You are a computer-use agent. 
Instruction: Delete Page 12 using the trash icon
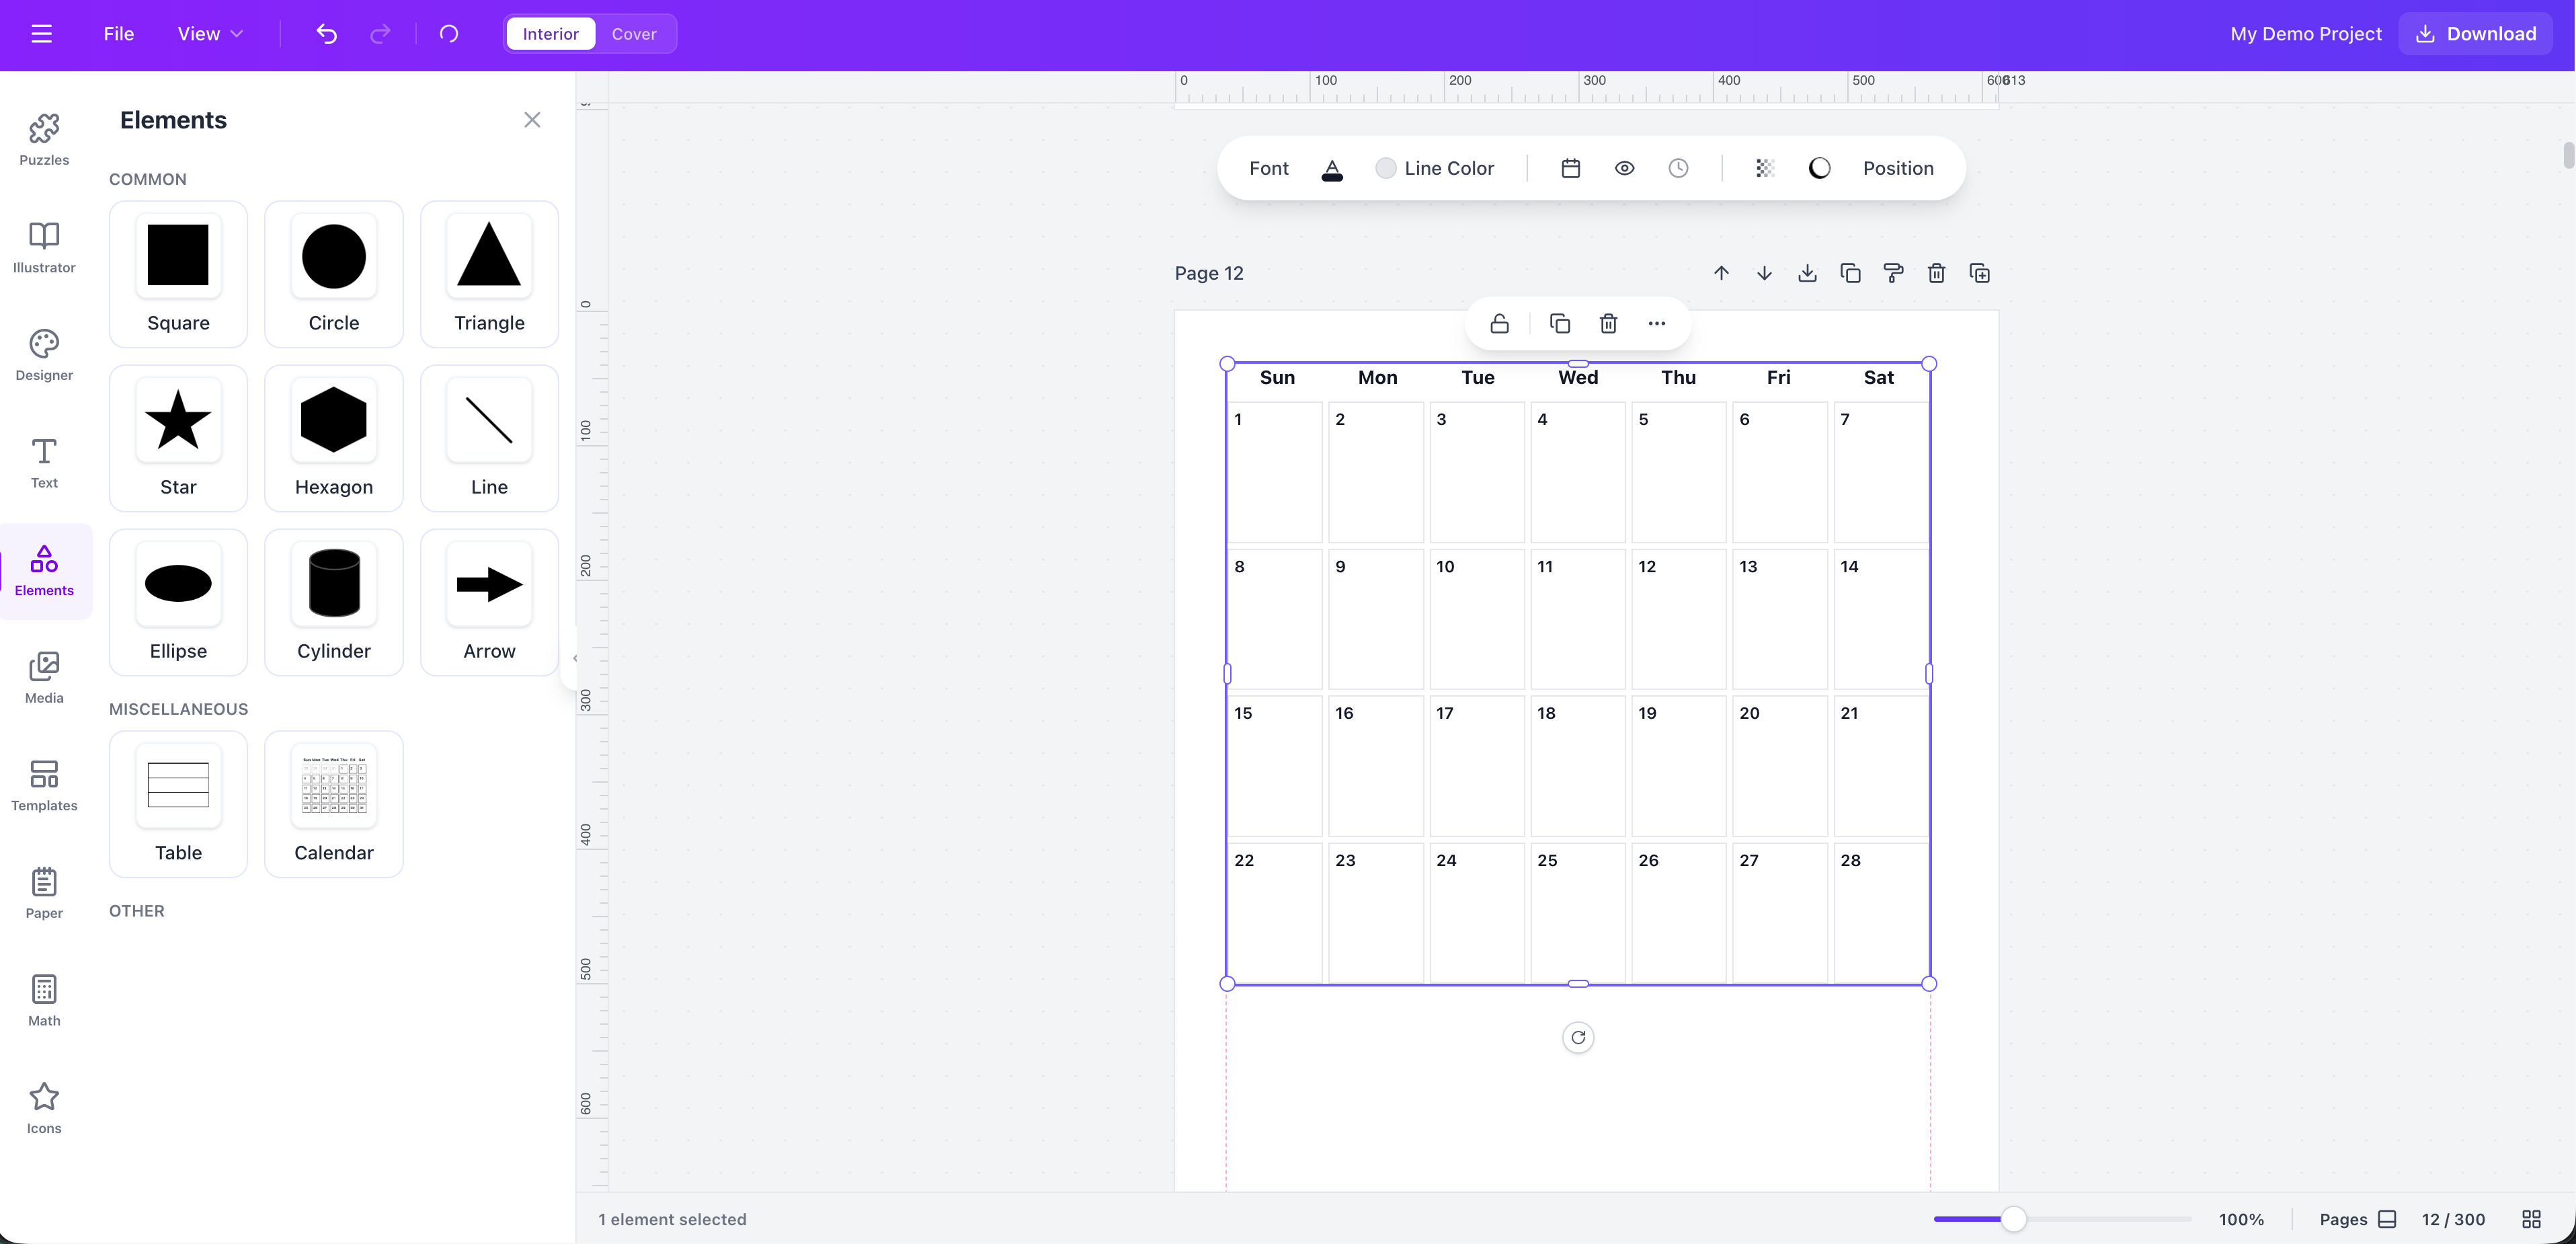coord(1936,272)
